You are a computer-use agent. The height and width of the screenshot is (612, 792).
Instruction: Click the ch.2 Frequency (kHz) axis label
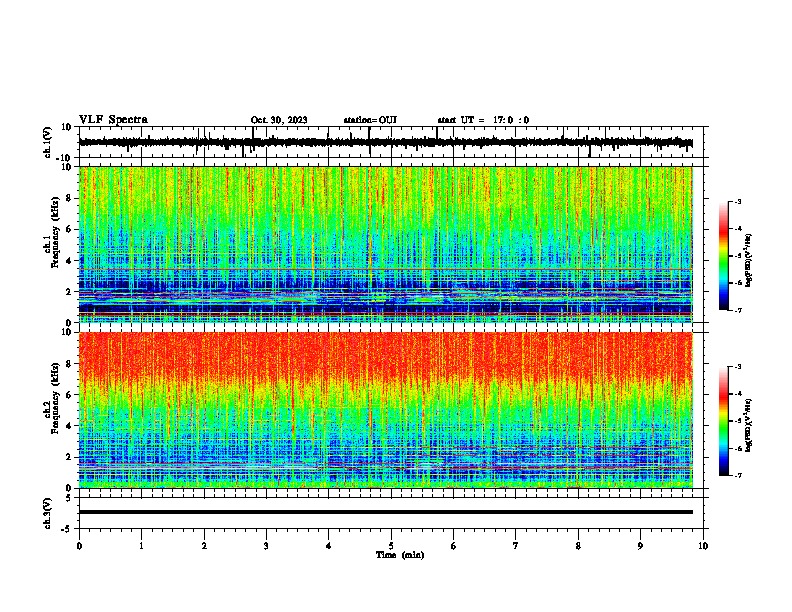pyautogui.click(x=51, y=398)
